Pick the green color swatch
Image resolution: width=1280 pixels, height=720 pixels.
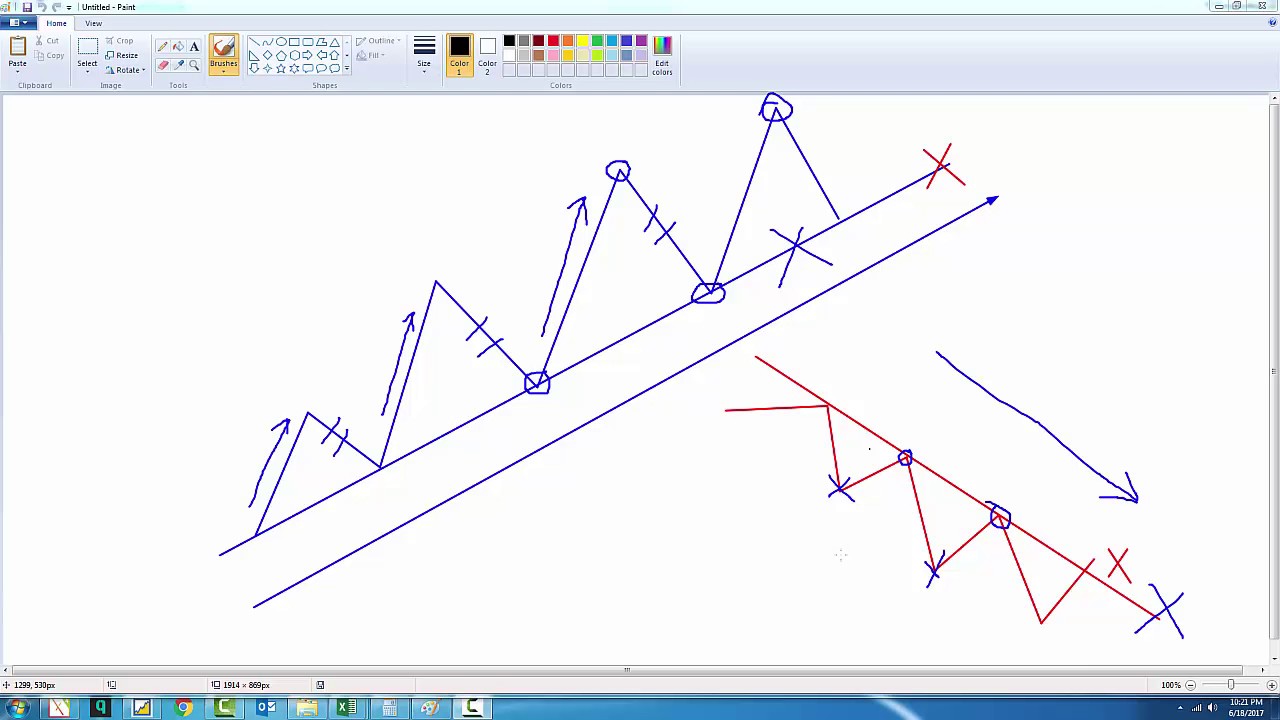597,41
